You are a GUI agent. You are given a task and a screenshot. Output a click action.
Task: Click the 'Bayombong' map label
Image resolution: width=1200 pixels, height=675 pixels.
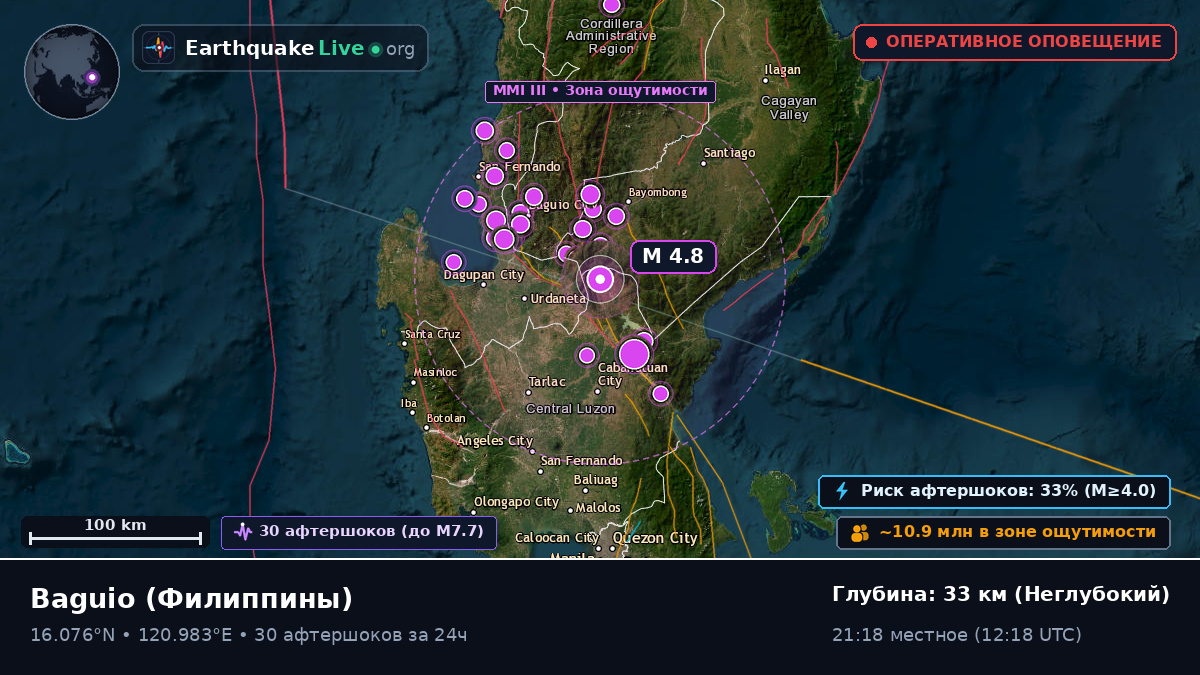658,192
